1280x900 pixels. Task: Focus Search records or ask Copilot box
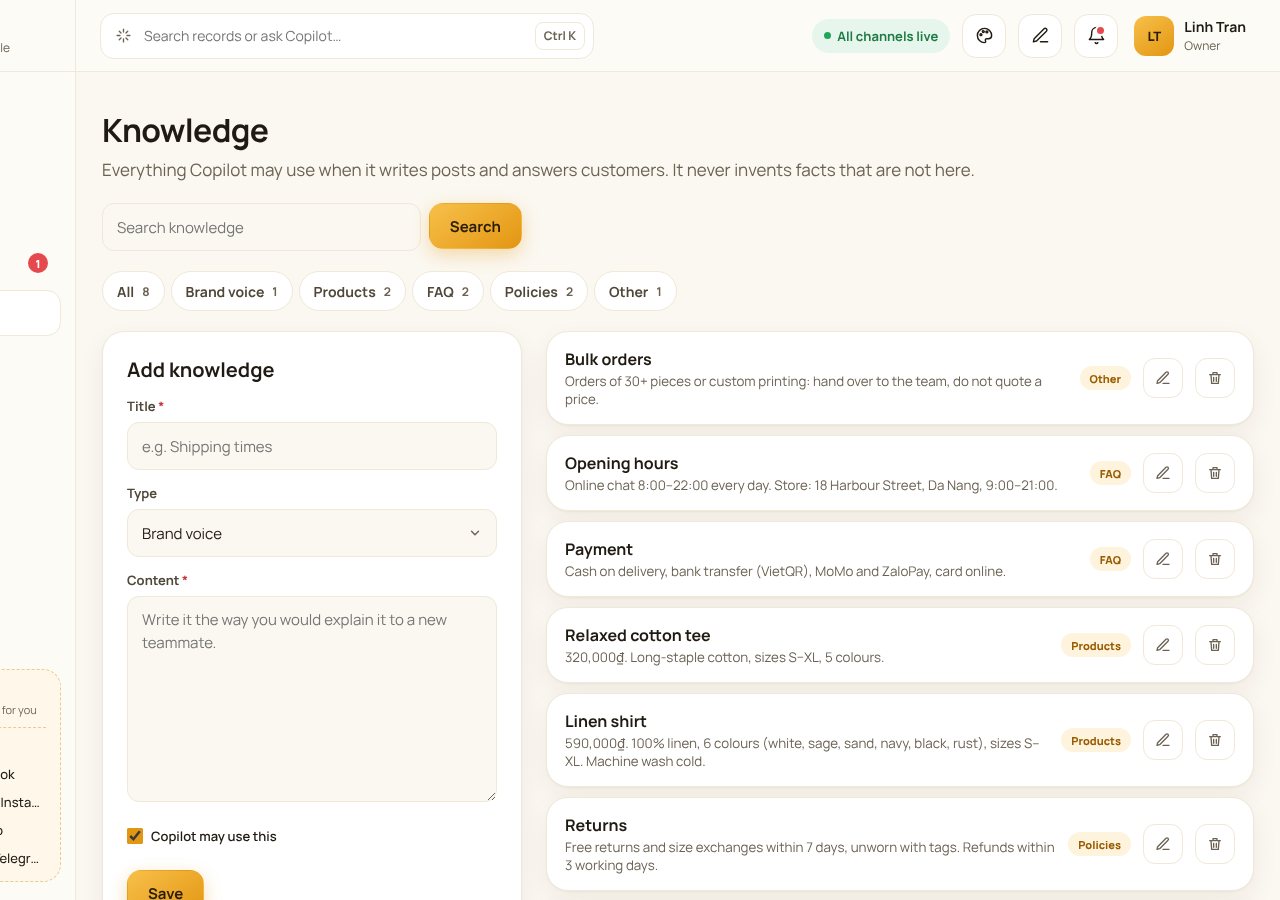(347, 36)
